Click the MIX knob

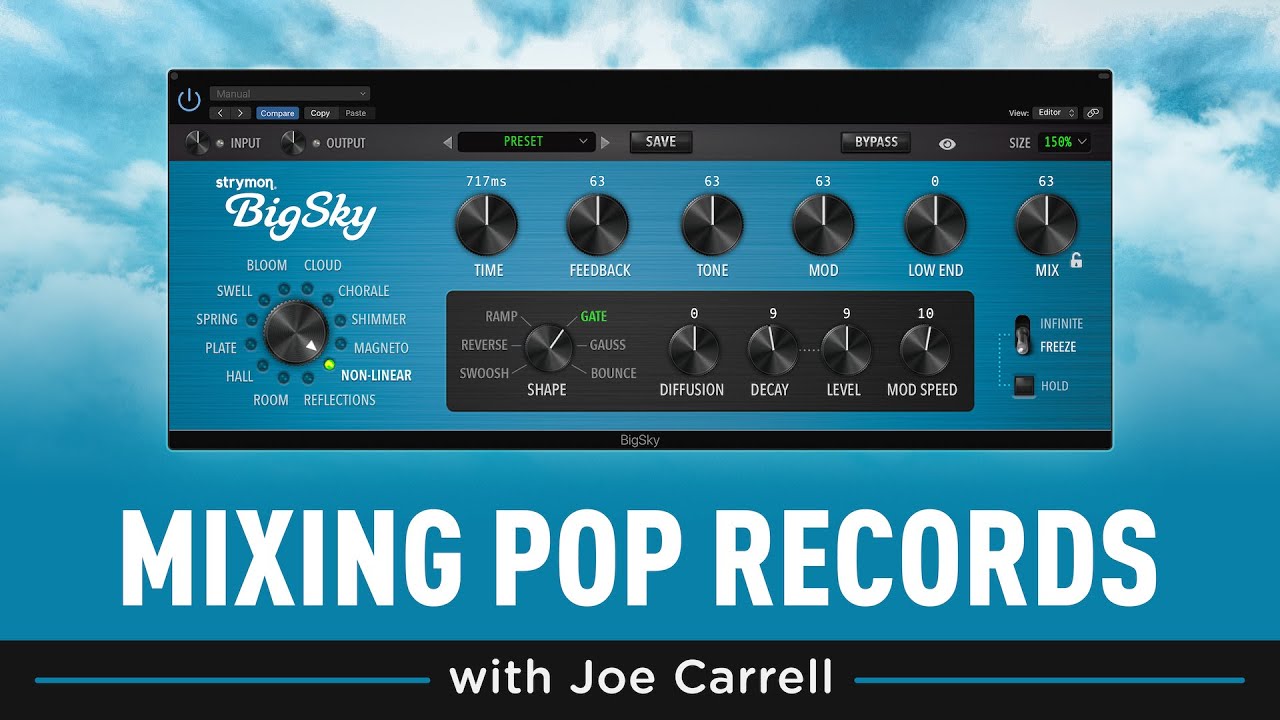tap(1046, 225)
